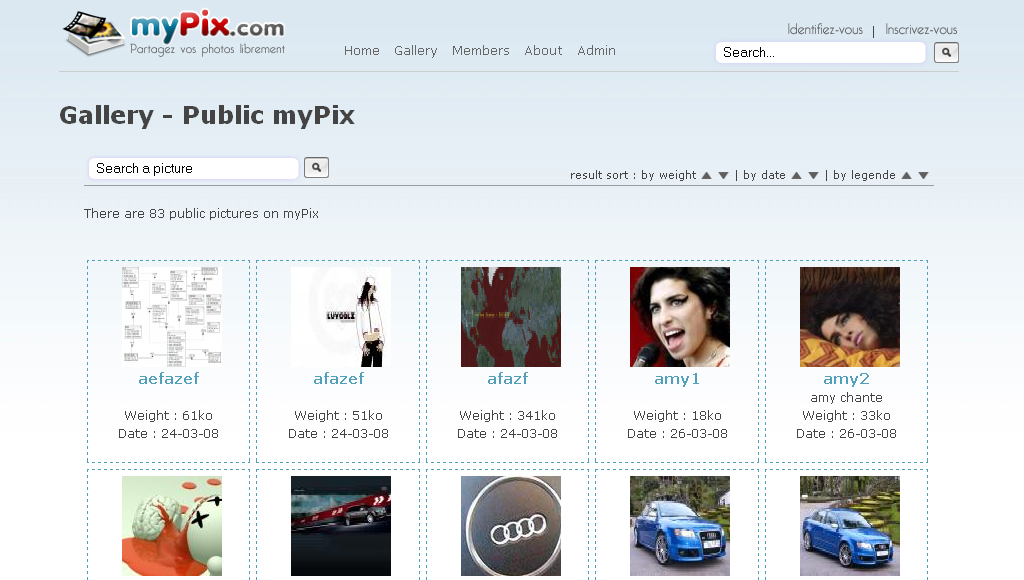This screenshot has height=580, width=1024.
Task: Click the Identifiez-vous login link
Action: (x=825, y=29)
